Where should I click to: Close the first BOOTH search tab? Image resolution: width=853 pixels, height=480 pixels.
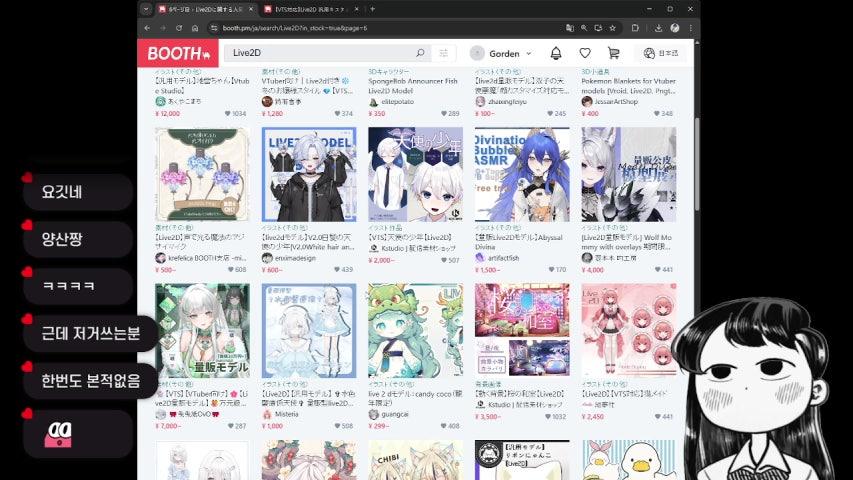(251, 9)
